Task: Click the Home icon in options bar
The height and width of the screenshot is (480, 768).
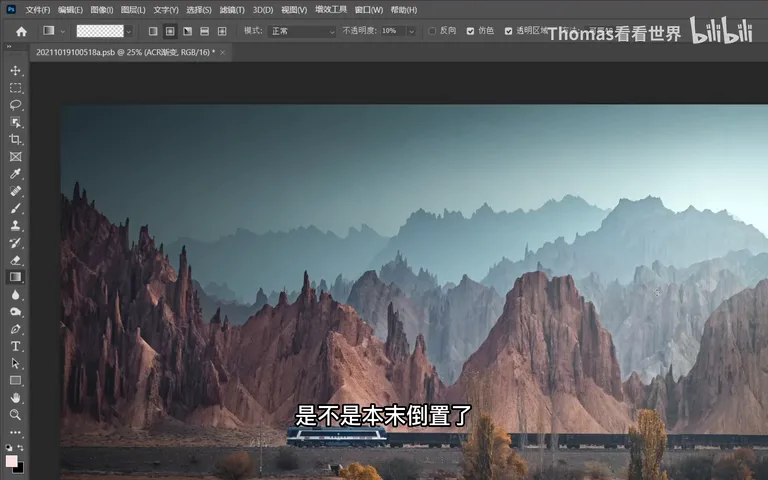Action: coord(21,31)
